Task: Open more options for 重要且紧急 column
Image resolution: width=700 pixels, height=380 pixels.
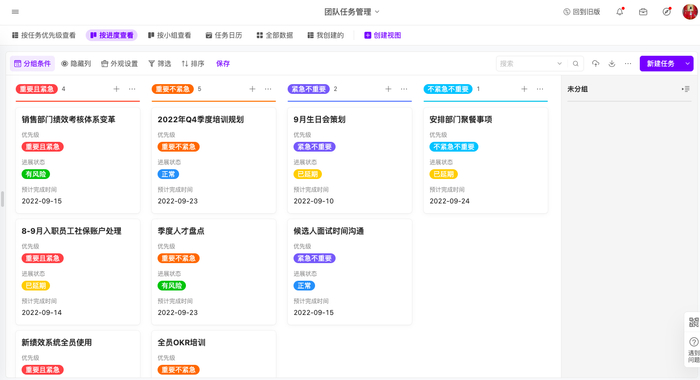Action: coord(132,89)
